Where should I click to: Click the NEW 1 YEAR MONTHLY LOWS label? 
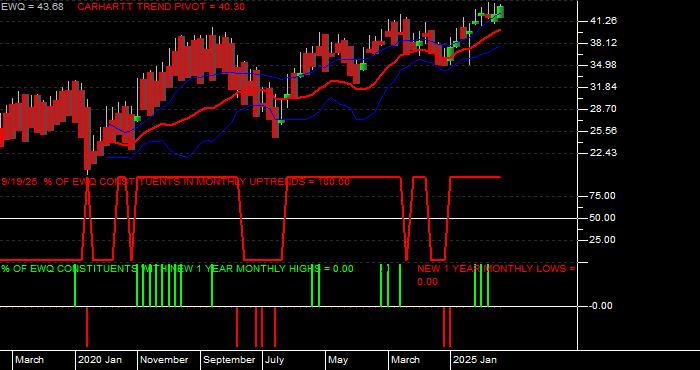pyautogui.click(x=496, y=275)
